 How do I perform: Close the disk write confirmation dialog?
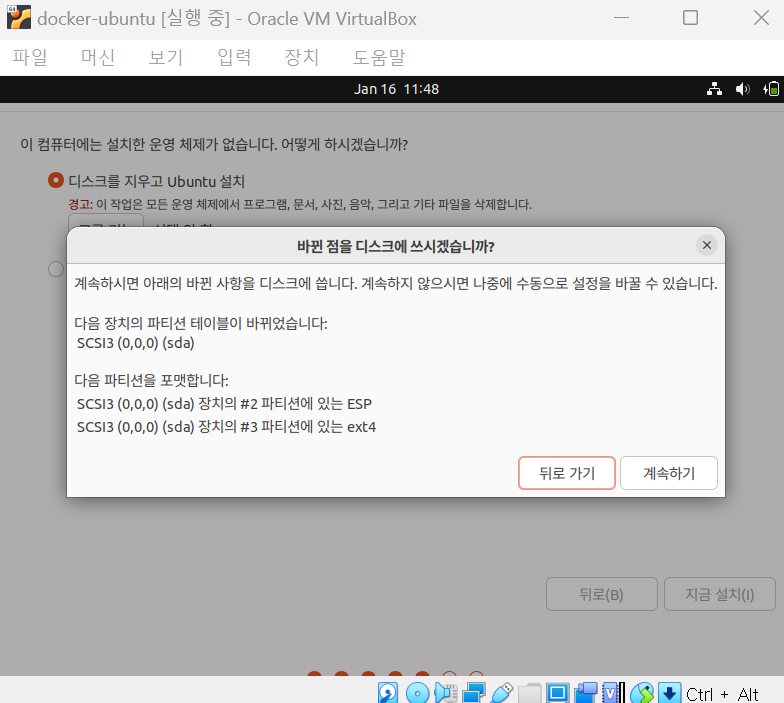click(x=706, y=245)
